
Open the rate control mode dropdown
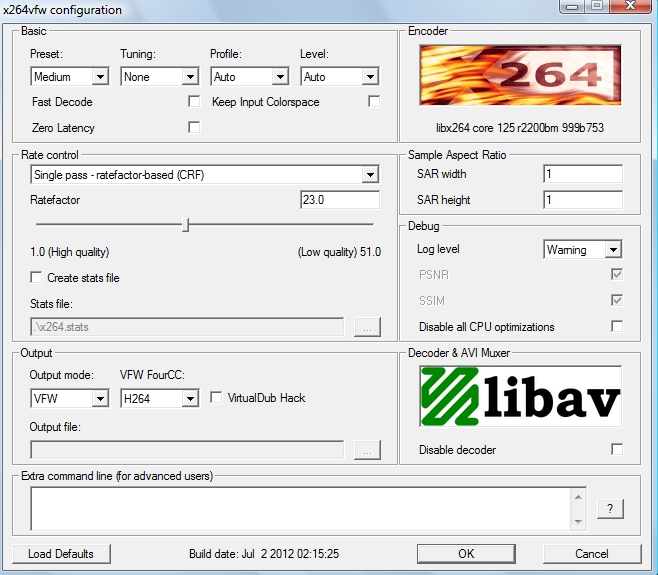[x=205, y=175]
